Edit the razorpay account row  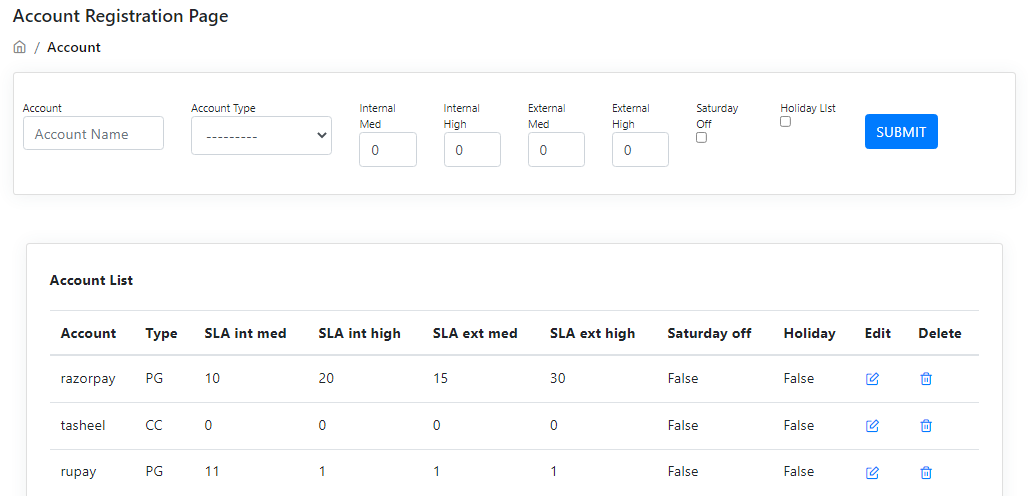[x=872, y=379]
